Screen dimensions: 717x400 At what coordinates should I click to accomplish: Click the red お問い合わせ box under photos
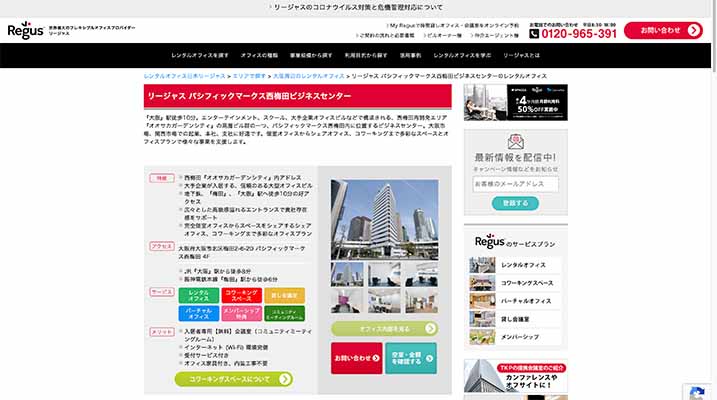point(357,358)
